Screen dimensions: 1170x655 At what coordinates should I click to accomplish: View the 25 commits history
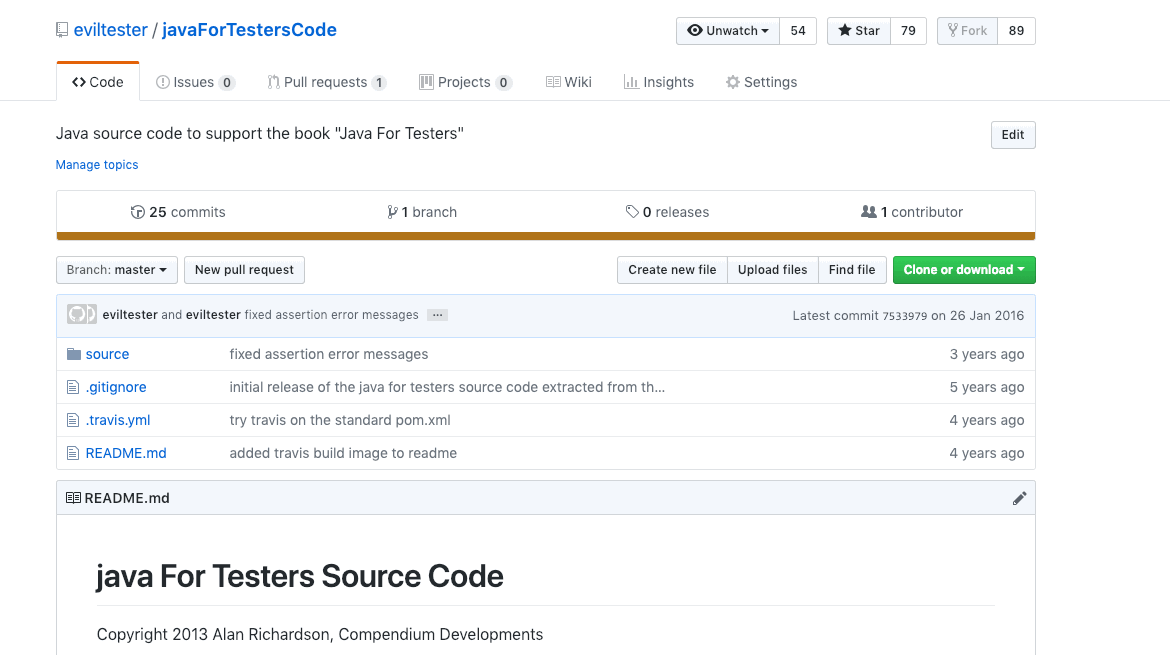pos(178,212)
